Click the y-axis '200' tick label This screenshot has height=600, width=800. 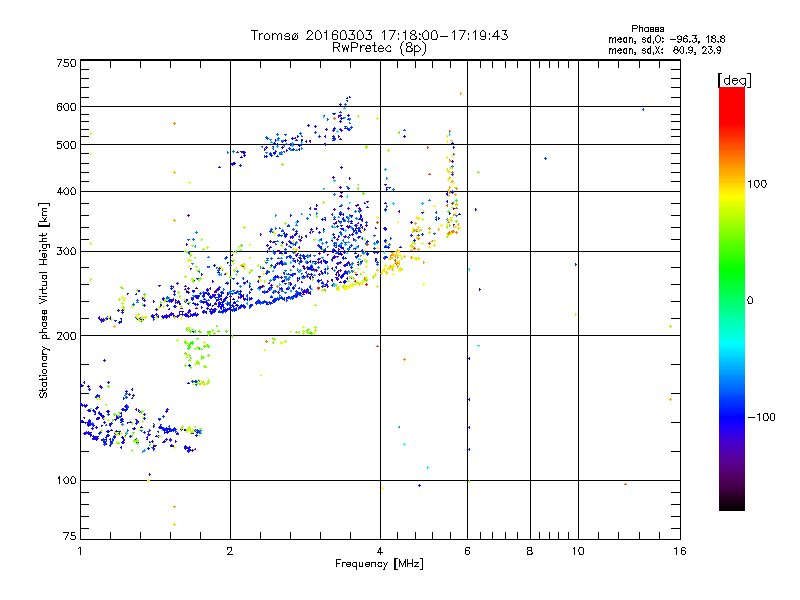point(66,336)
